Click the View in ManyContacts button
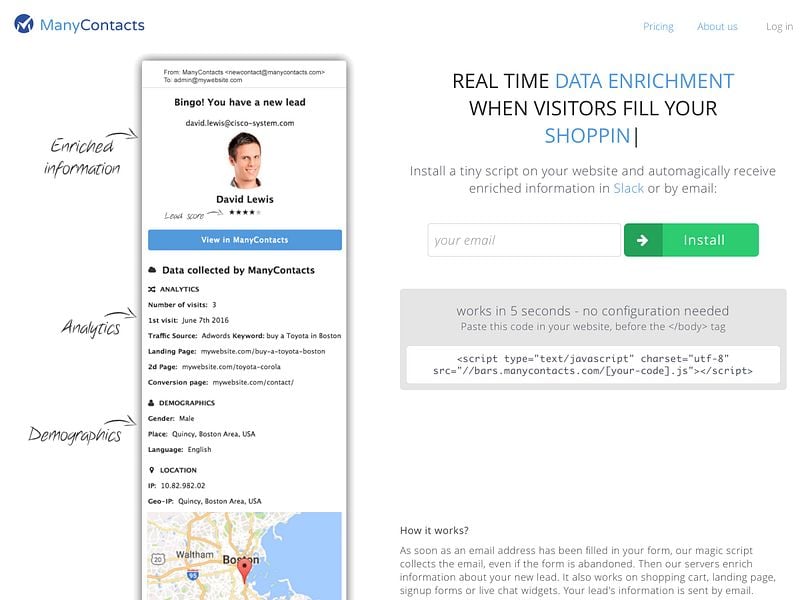 245,240
